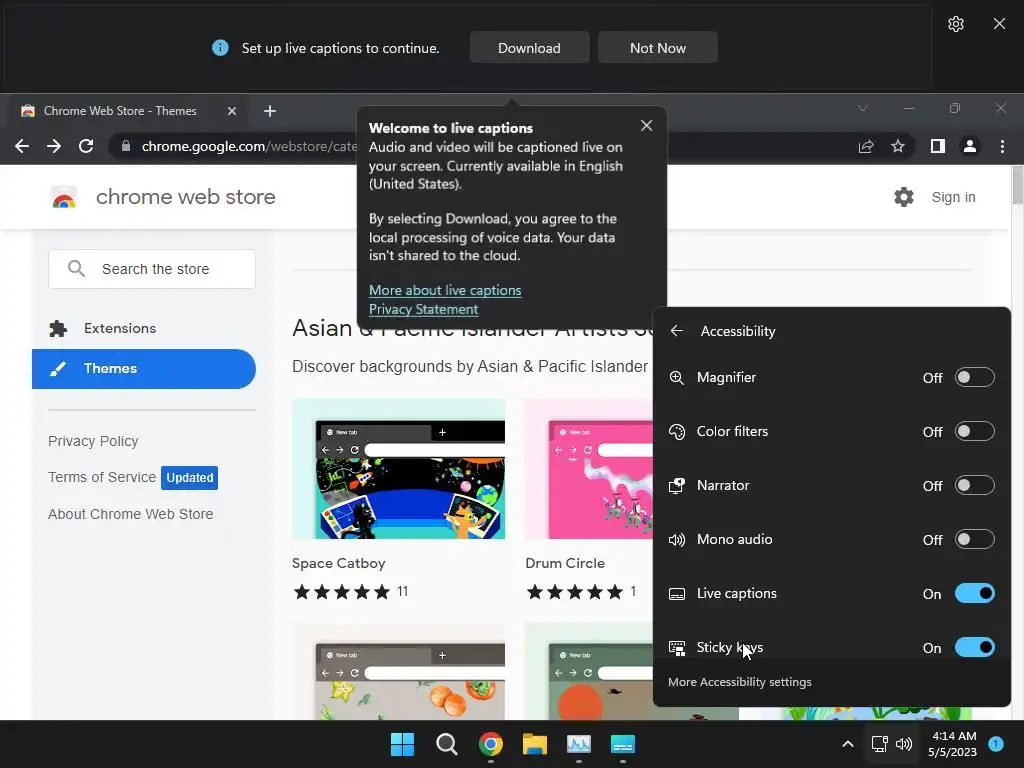Show hidden tray icons chevron
Viewport: 1024px width, 768px height.
(847, 744)
